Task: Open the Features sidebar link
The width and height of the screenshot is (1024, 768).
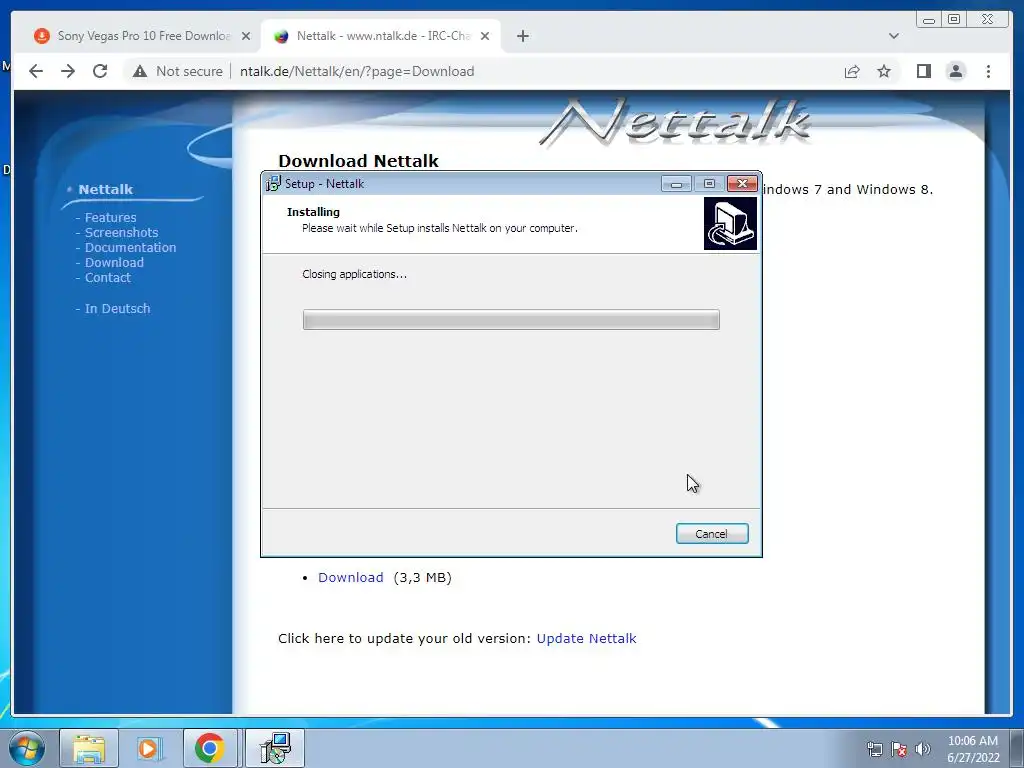Action: (x=110, y=217)
